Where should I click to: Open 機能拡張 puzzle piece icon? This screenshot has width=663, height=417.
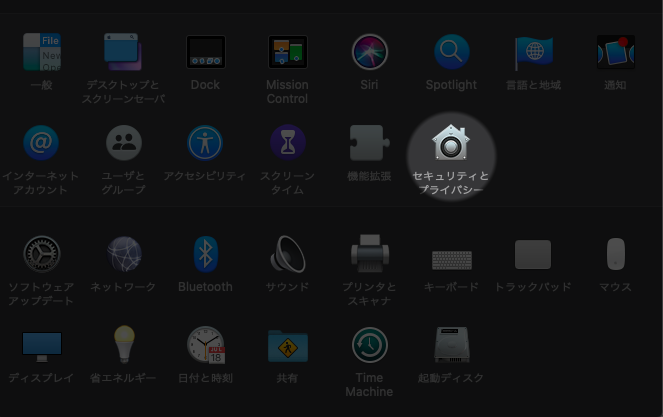[370, 143]
